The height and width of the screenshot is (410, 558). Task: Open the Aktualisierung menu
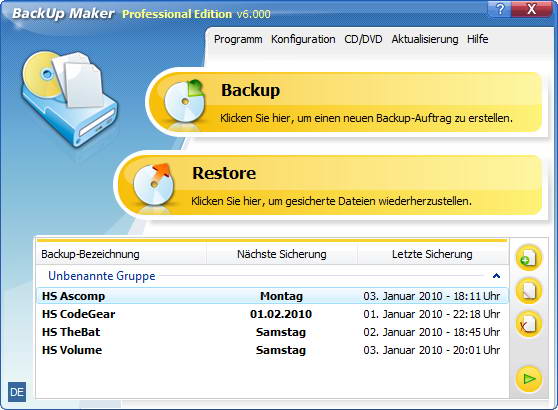[x=425, y=39]
